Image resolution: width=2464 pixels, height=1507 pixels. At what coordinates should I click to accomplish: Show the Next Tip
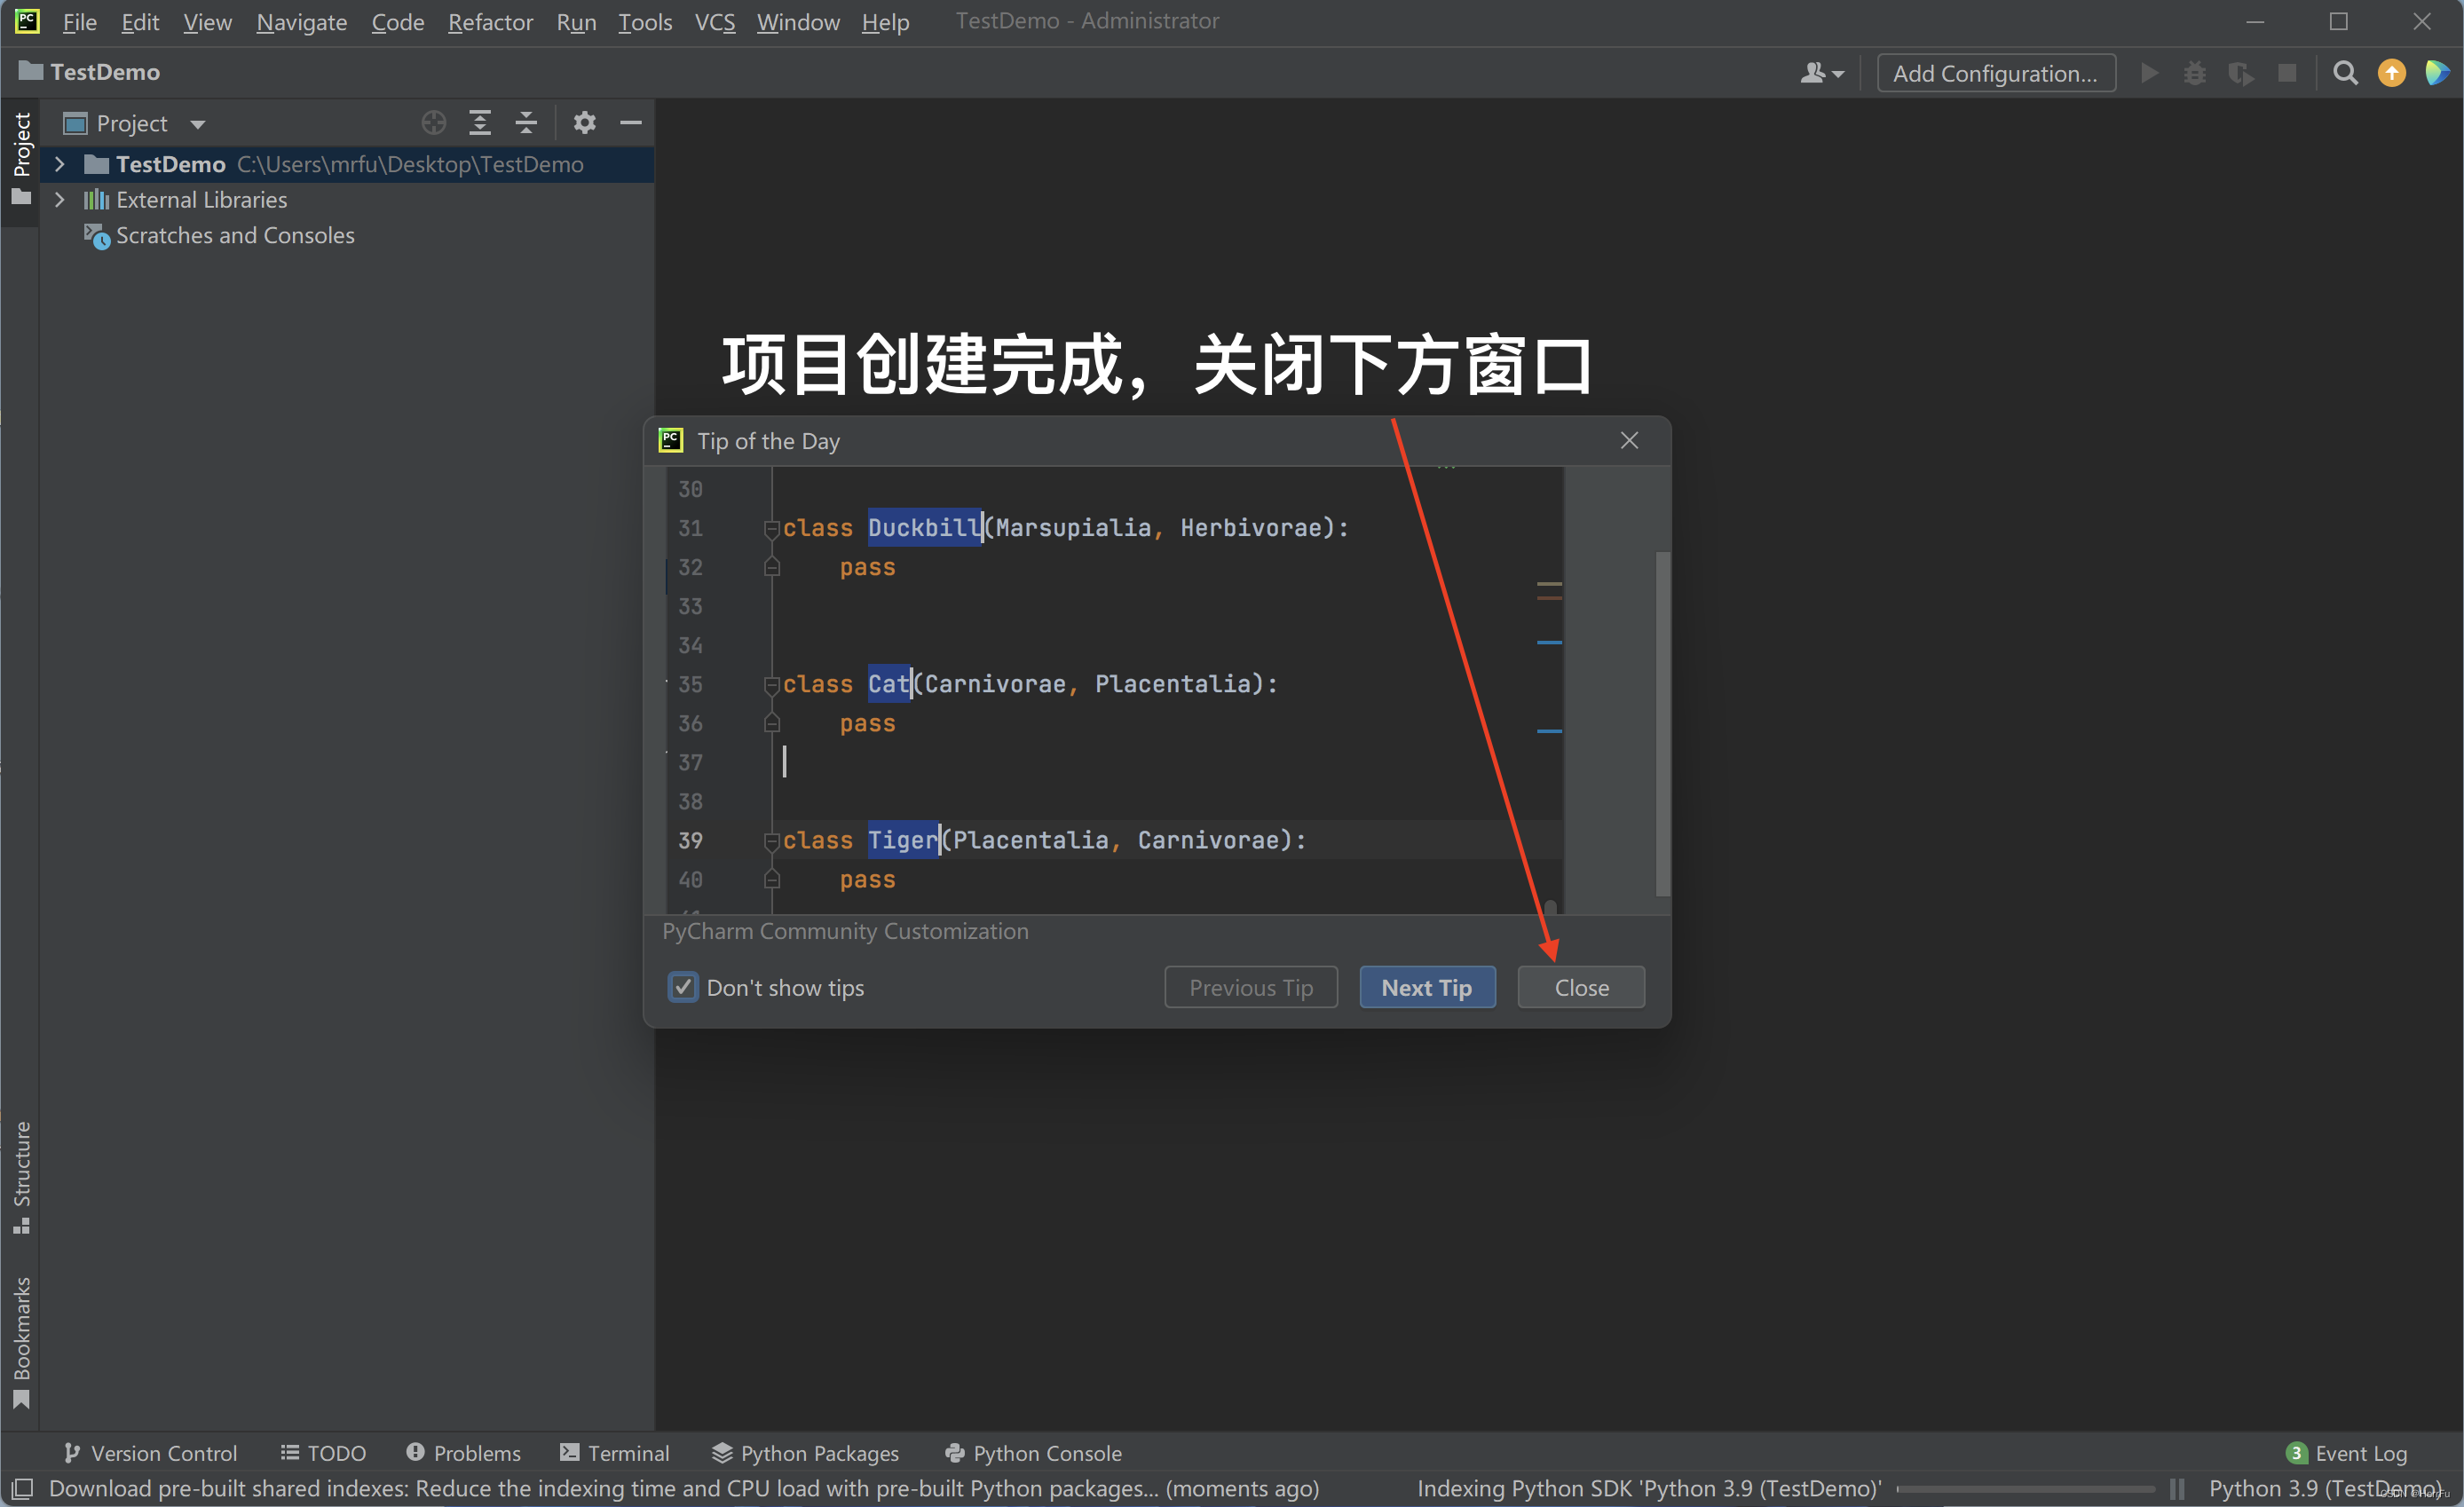[1427, 987]
